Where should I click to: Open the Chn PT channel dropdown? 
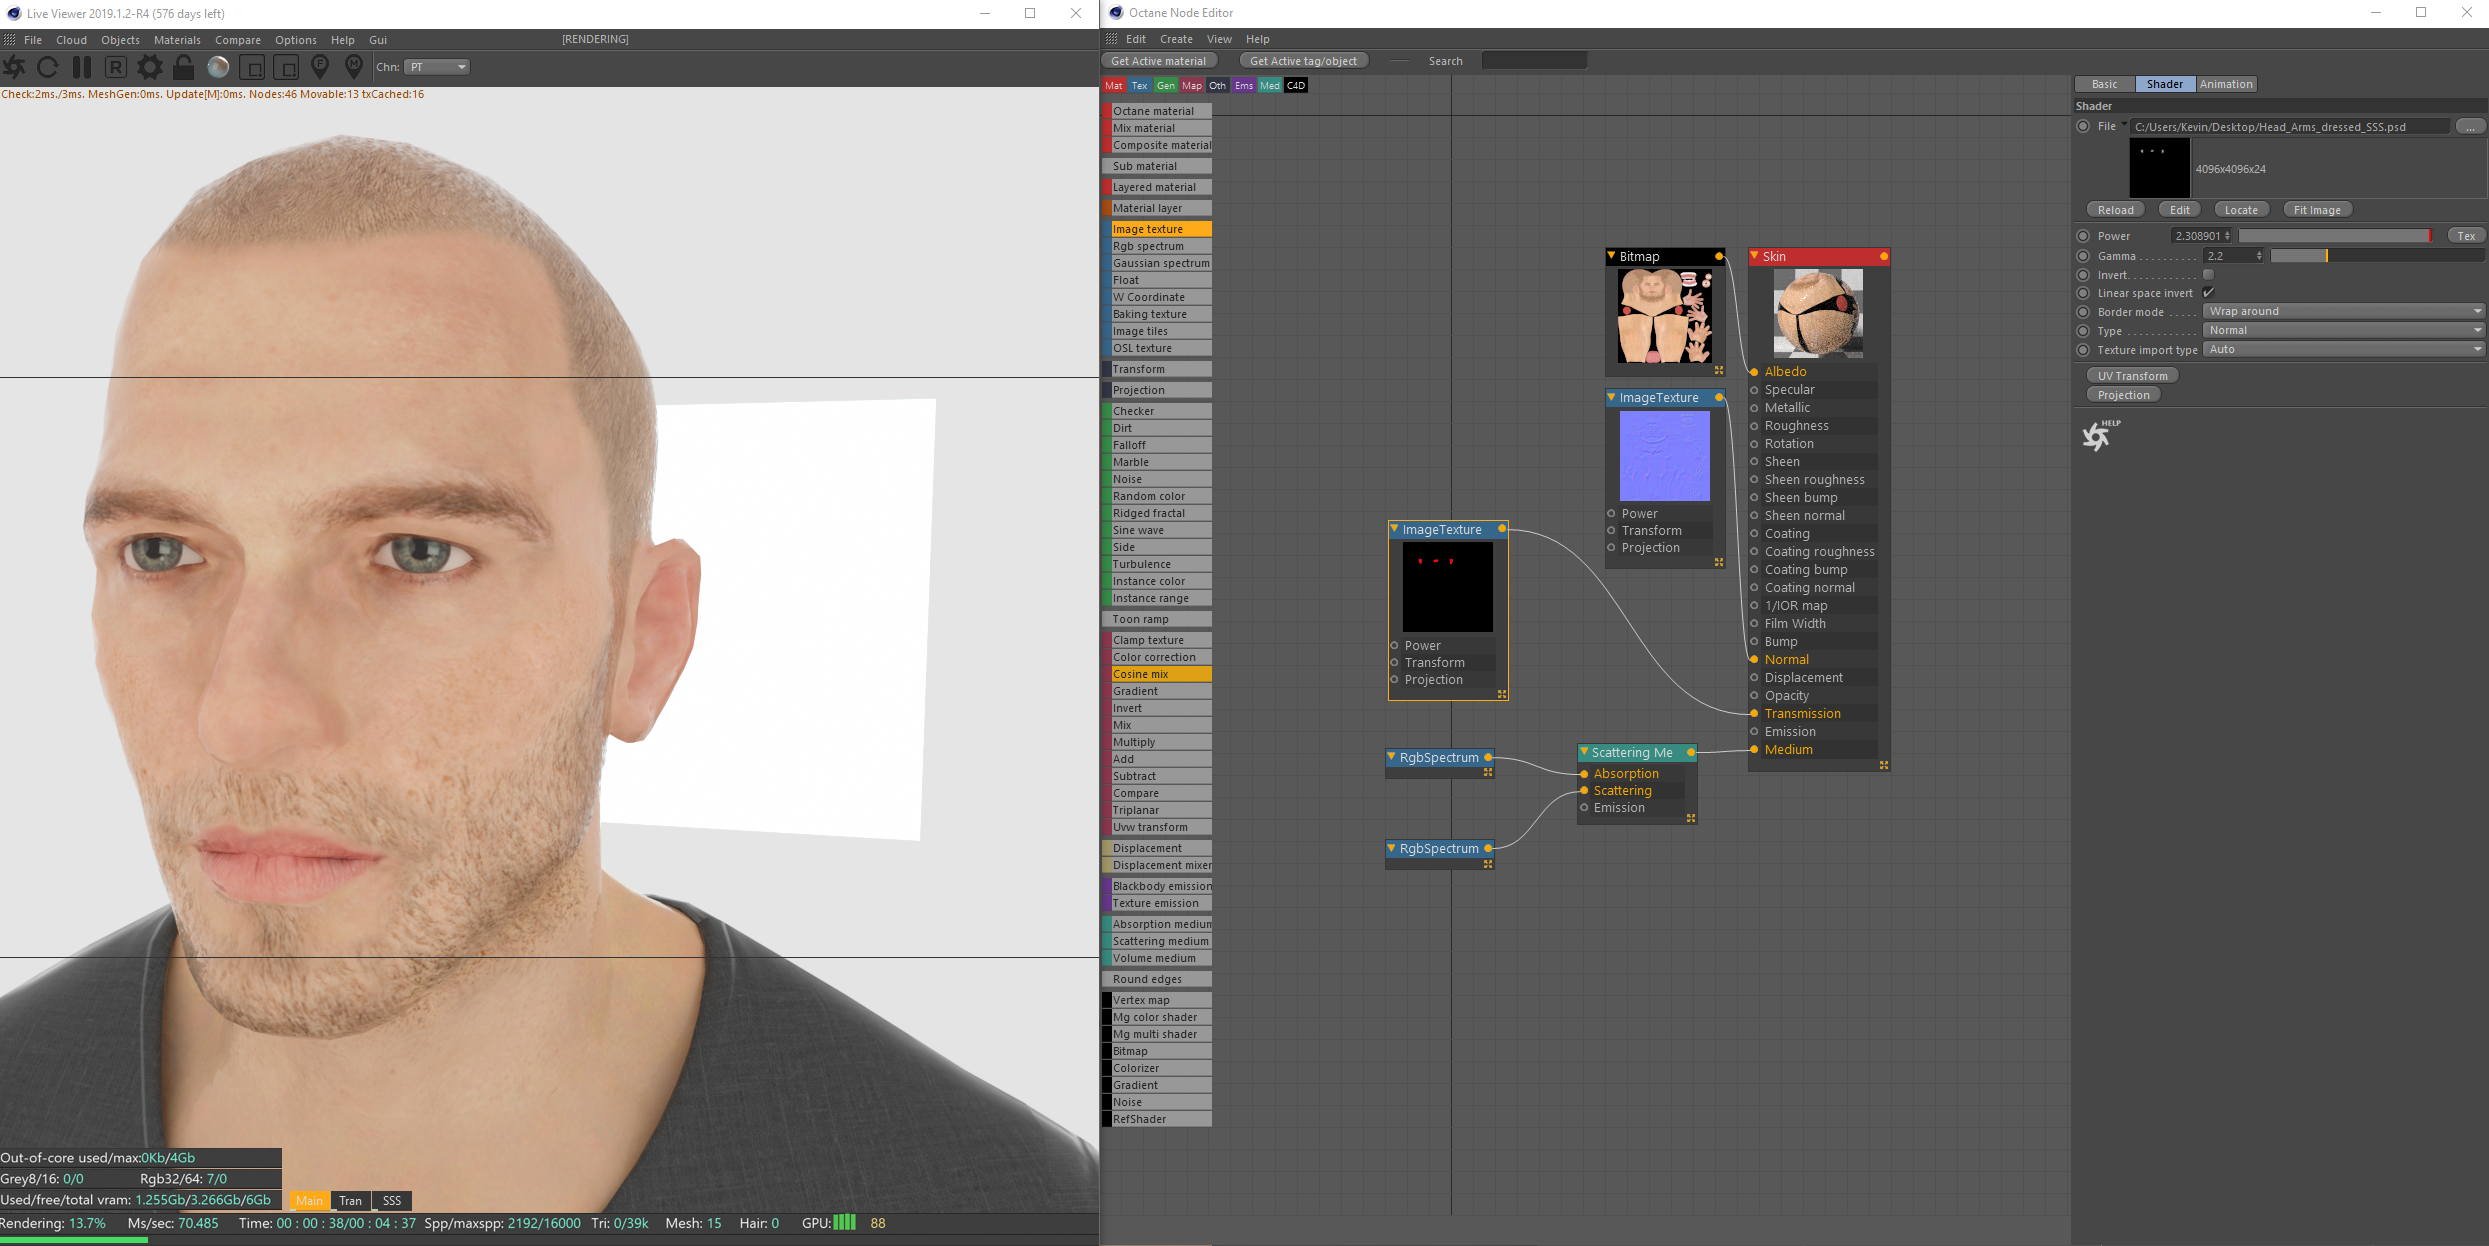tap(438, 67)
